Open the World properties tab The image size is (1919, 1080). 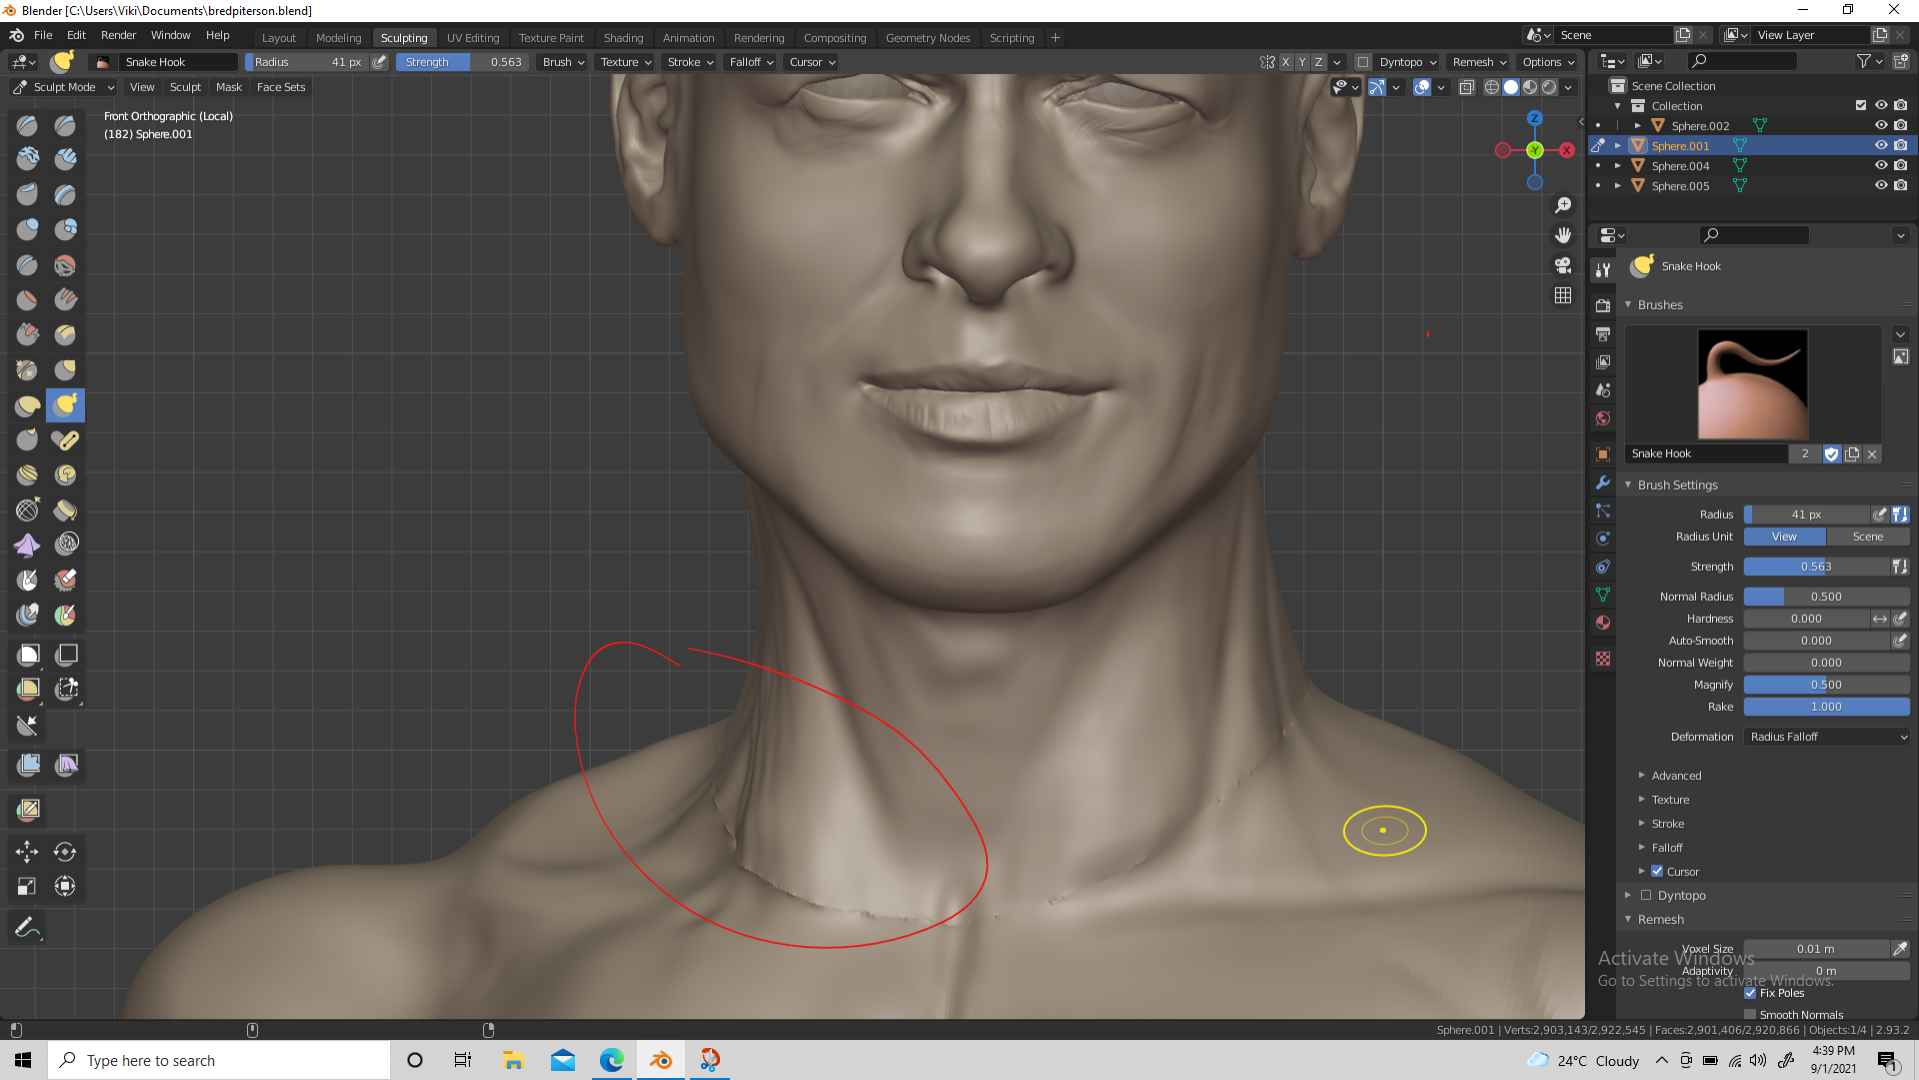(1603, 419)
